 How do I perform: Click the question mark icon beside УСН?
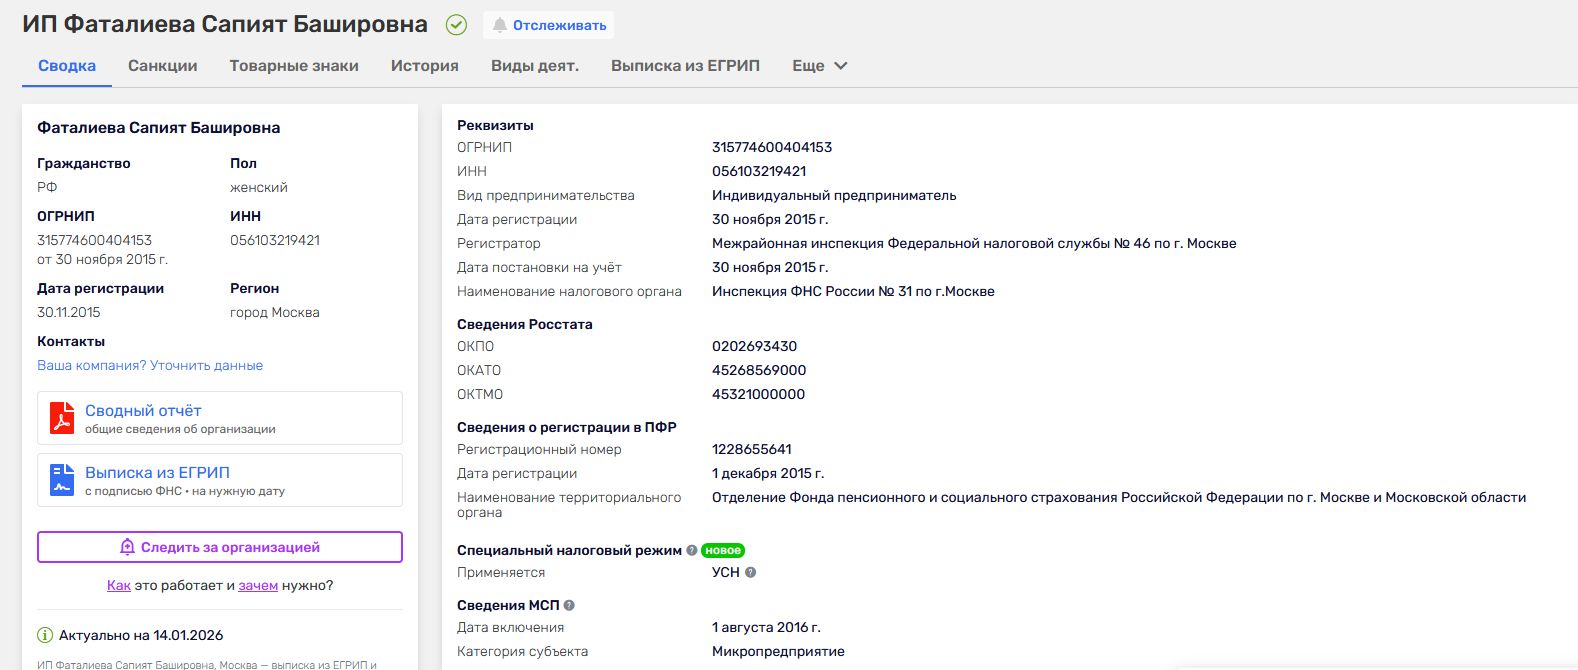point(751,573)
